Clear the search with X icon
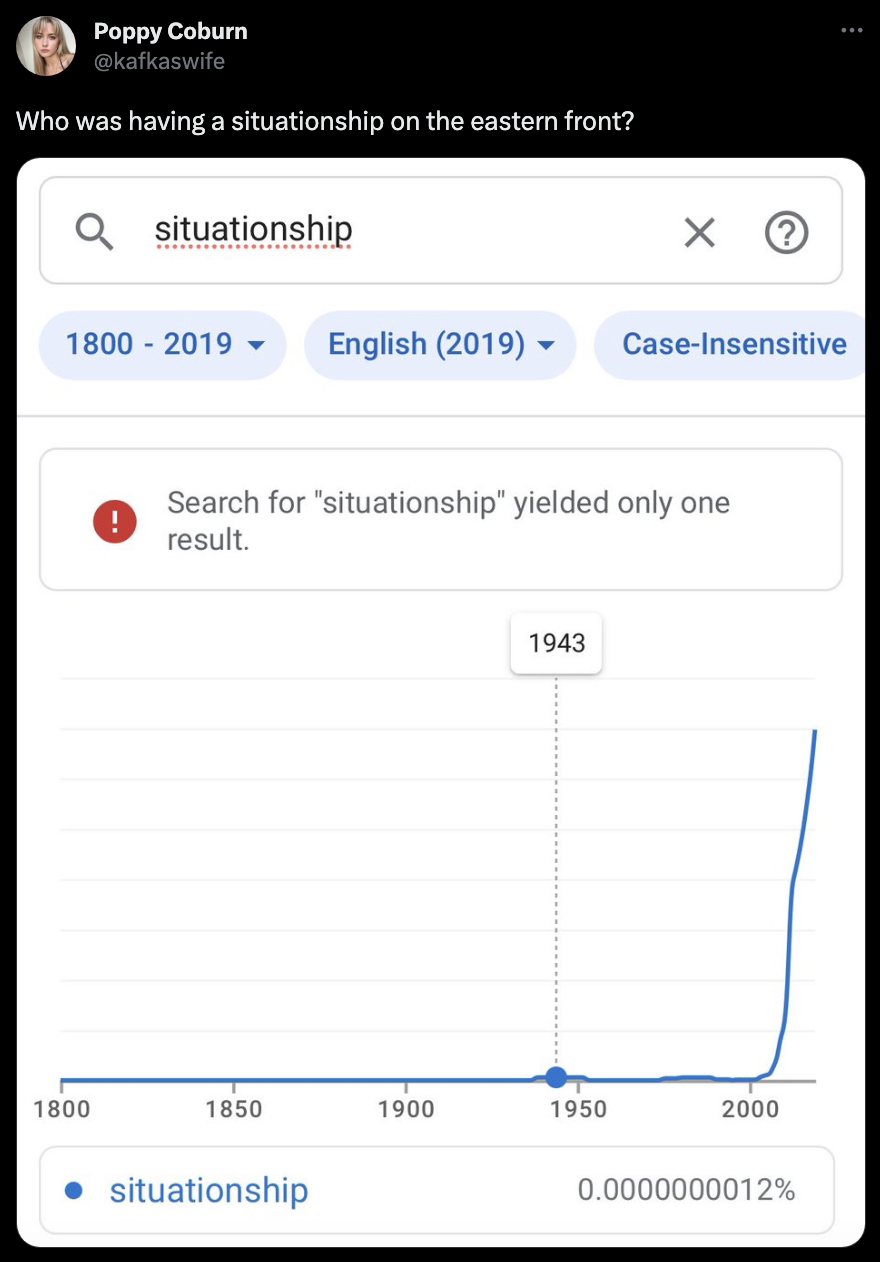 (699, 233)
